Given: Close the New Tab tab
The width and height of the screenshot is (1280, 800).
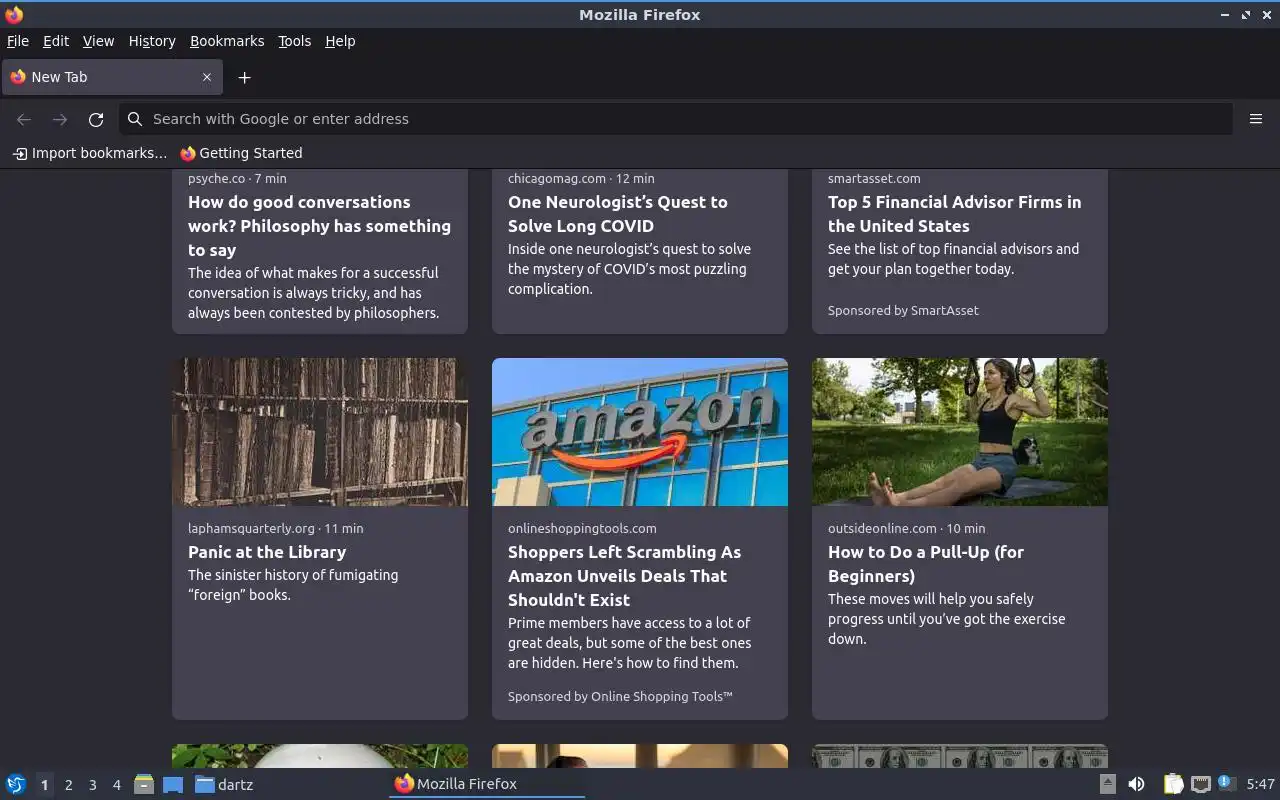Looking at the screenshot, I should pyautogui.click(x=207, y=77).
